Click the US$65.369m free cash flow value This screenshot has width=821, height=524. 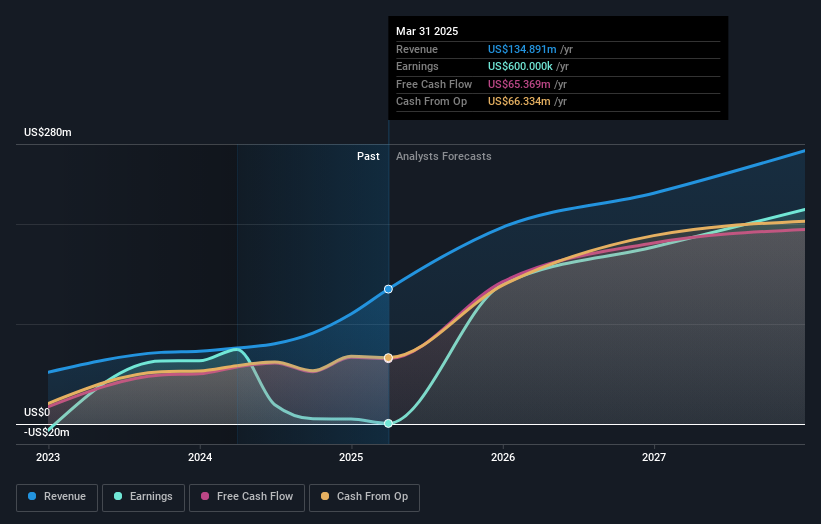(519, 84)
